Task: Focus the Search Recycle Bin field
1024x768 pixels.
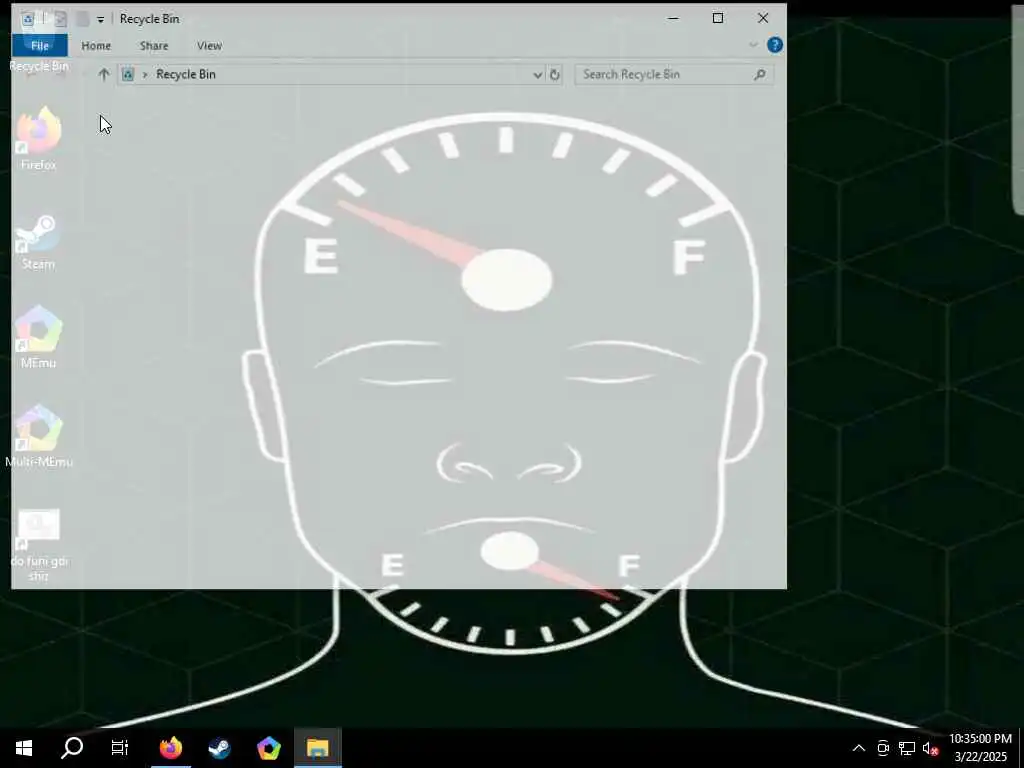Action: 674,74
